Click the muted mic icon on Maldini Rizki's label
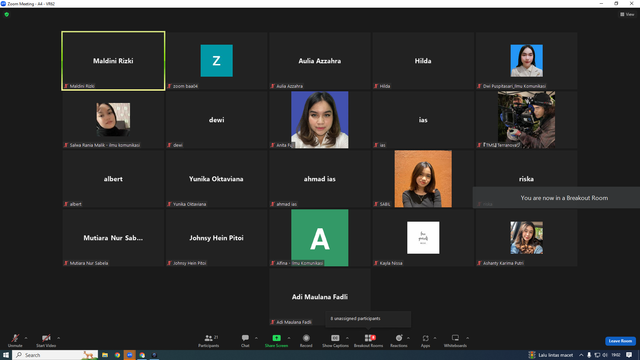640x360 pixels. point(66,86)
